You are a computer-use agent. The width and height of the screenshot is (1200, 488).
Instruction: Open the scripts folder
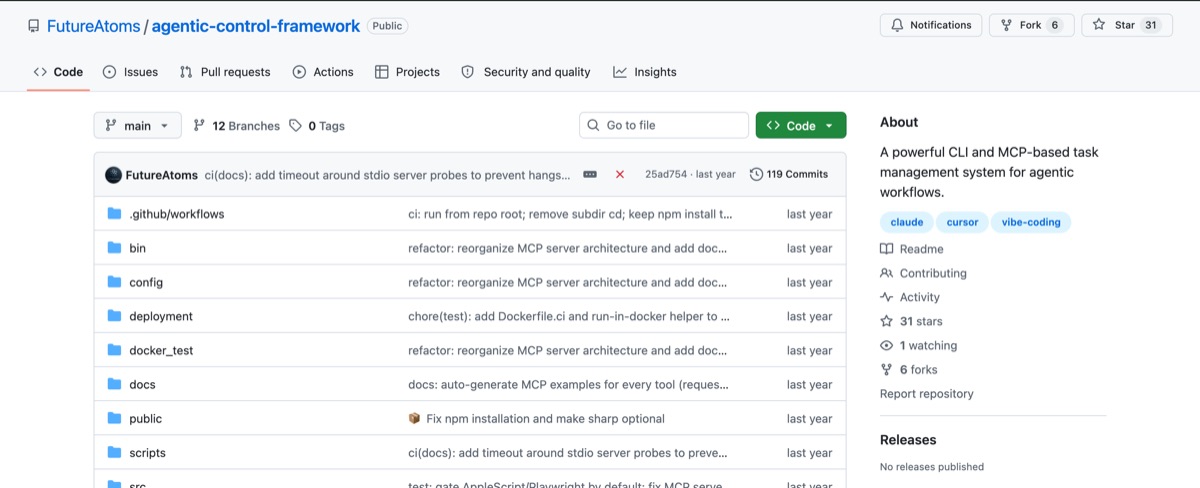pos(147,452)
